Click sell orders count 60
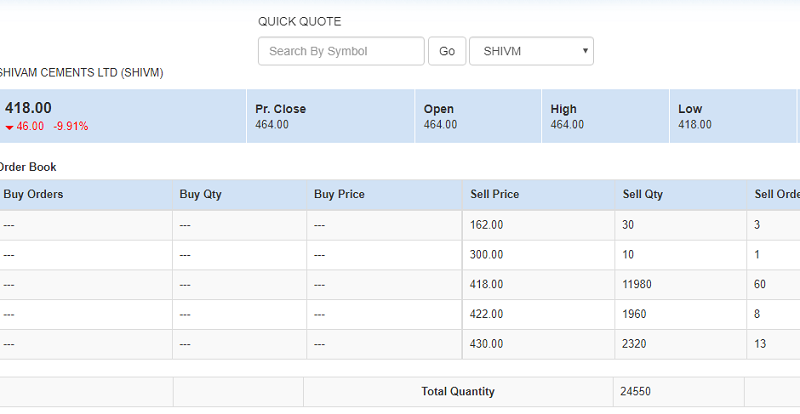This screenshot has height=414, width=800. (x=760, y=284)
